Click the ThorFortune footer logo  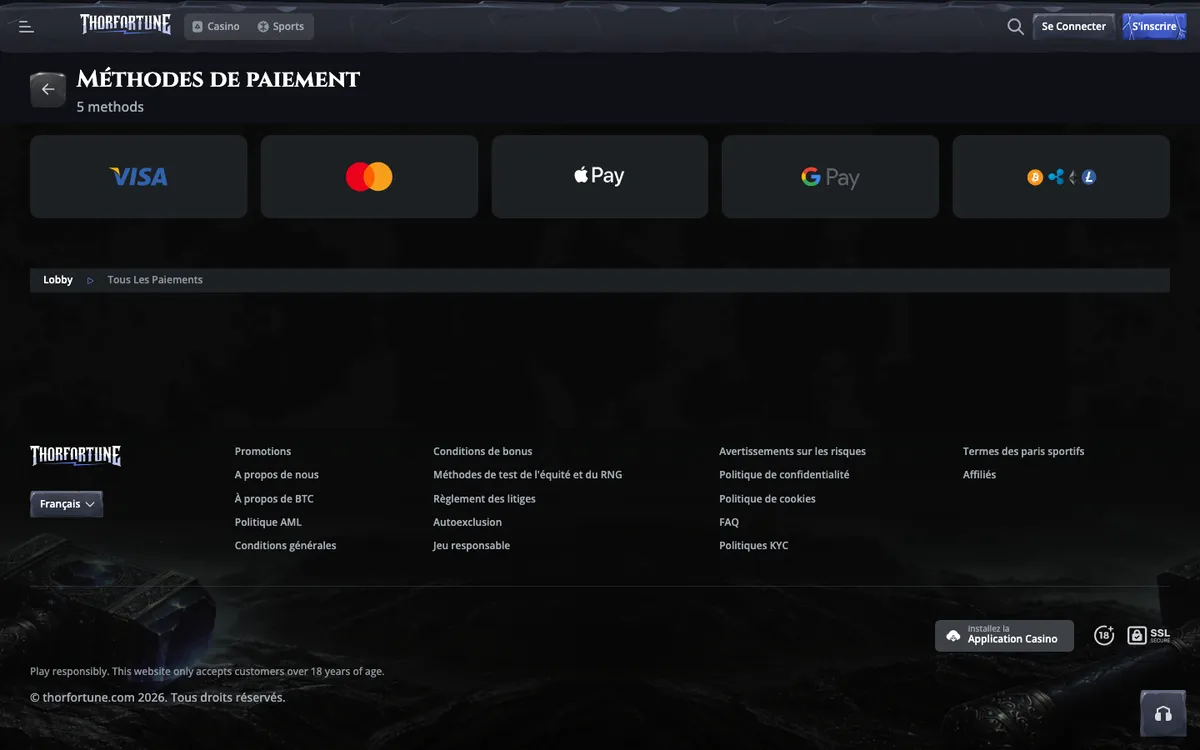coord(76,456)
